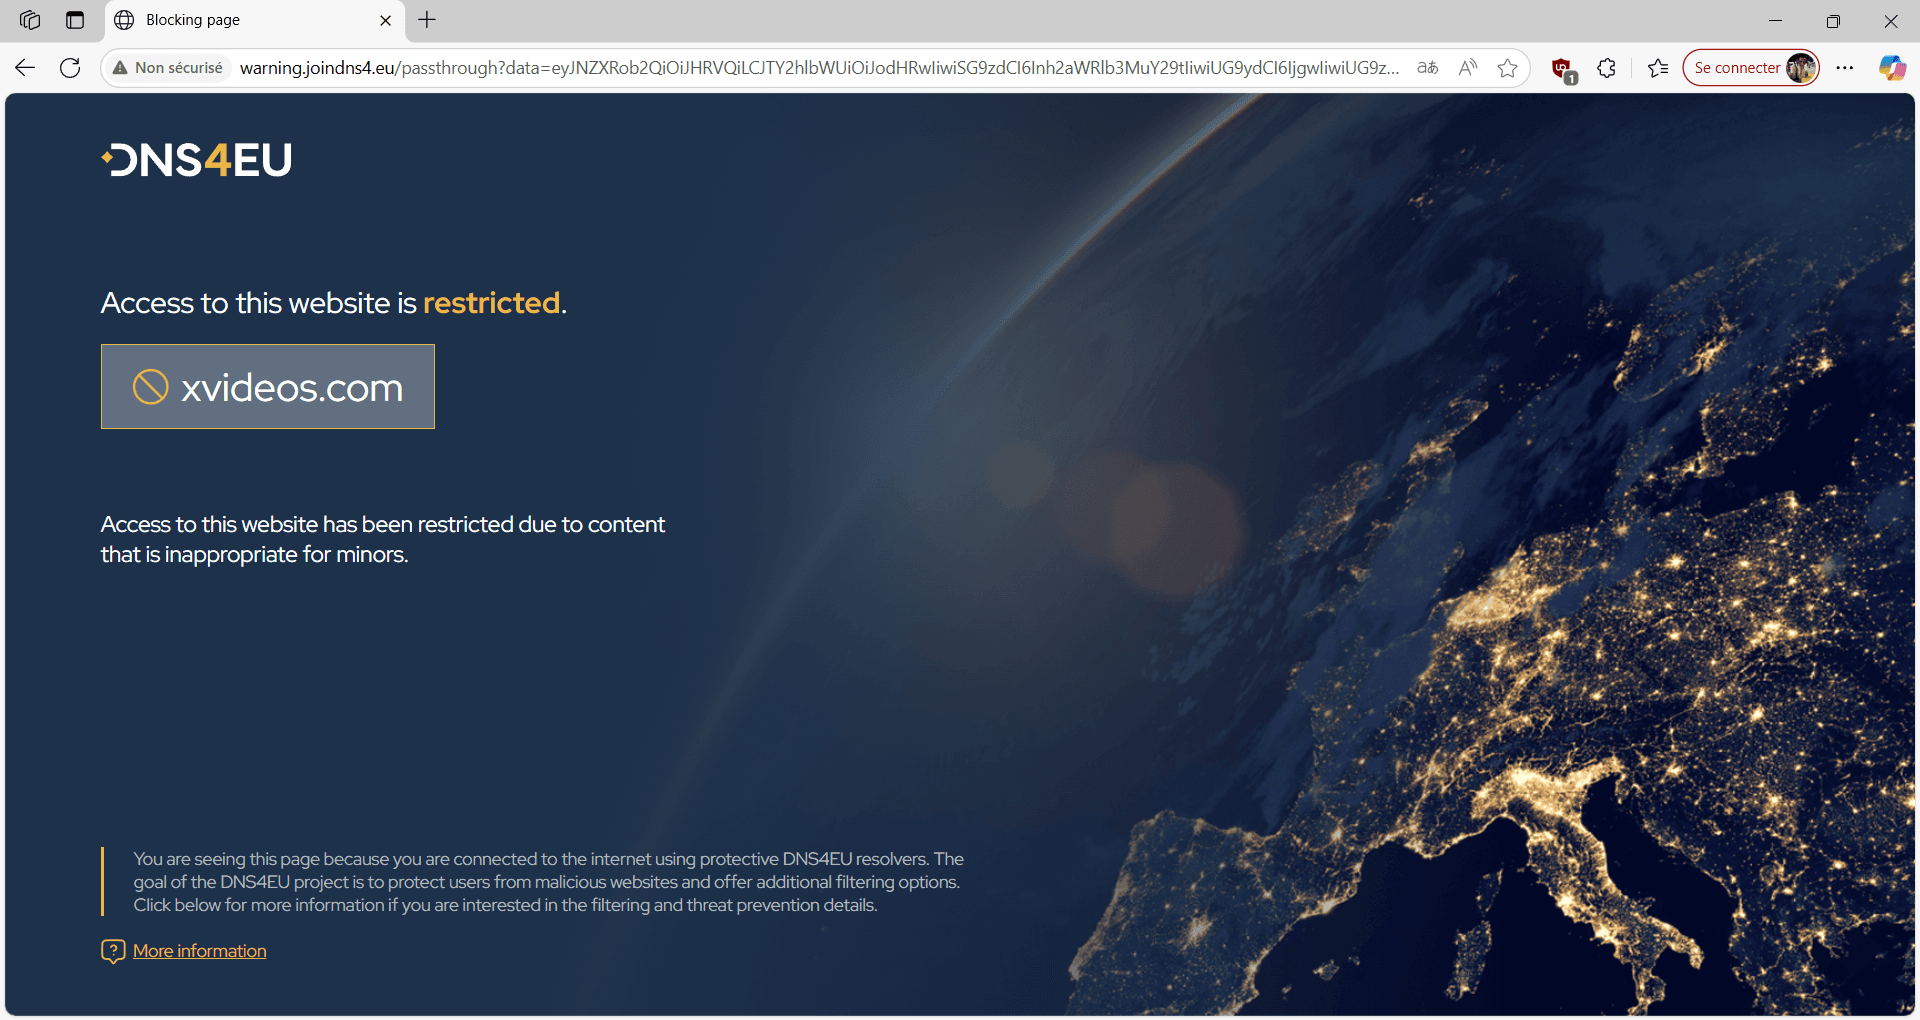Image resolution: width=1920 pixels, height=1020 pixels.
Task: Open the tab actions menu icon
Action: coord(75,20)
